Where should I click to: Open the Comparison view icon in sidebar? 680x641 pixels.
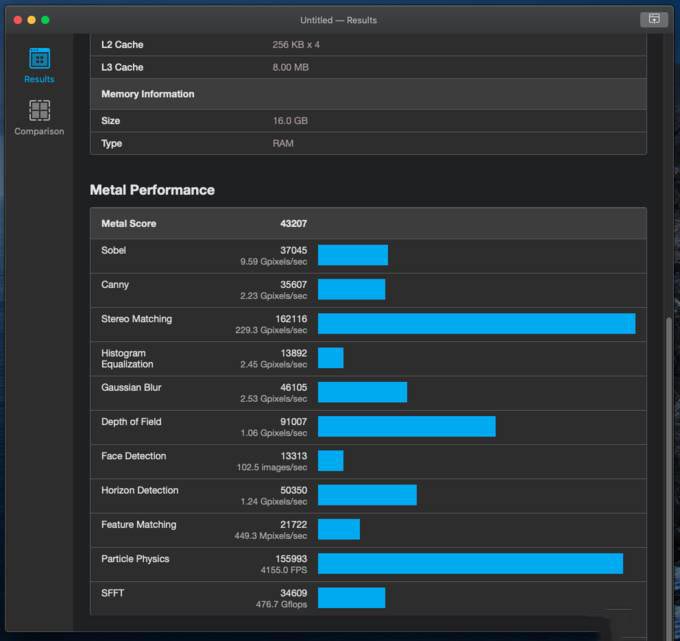39,110
